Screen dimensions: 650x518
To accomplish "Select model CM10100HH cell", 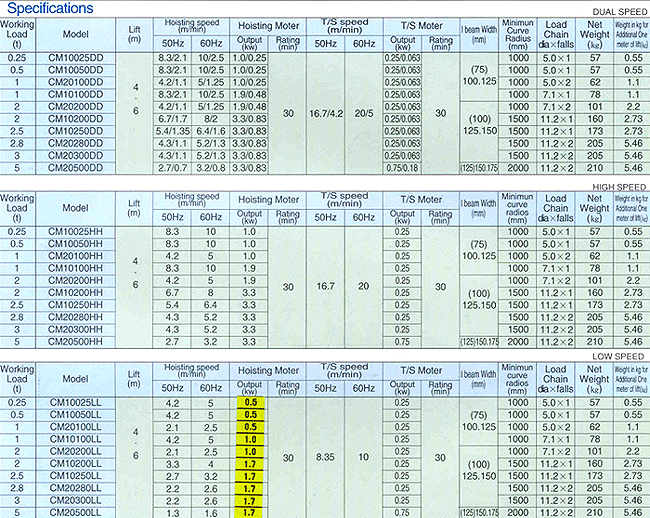I will pyautogui.click(x=75, y=268).
